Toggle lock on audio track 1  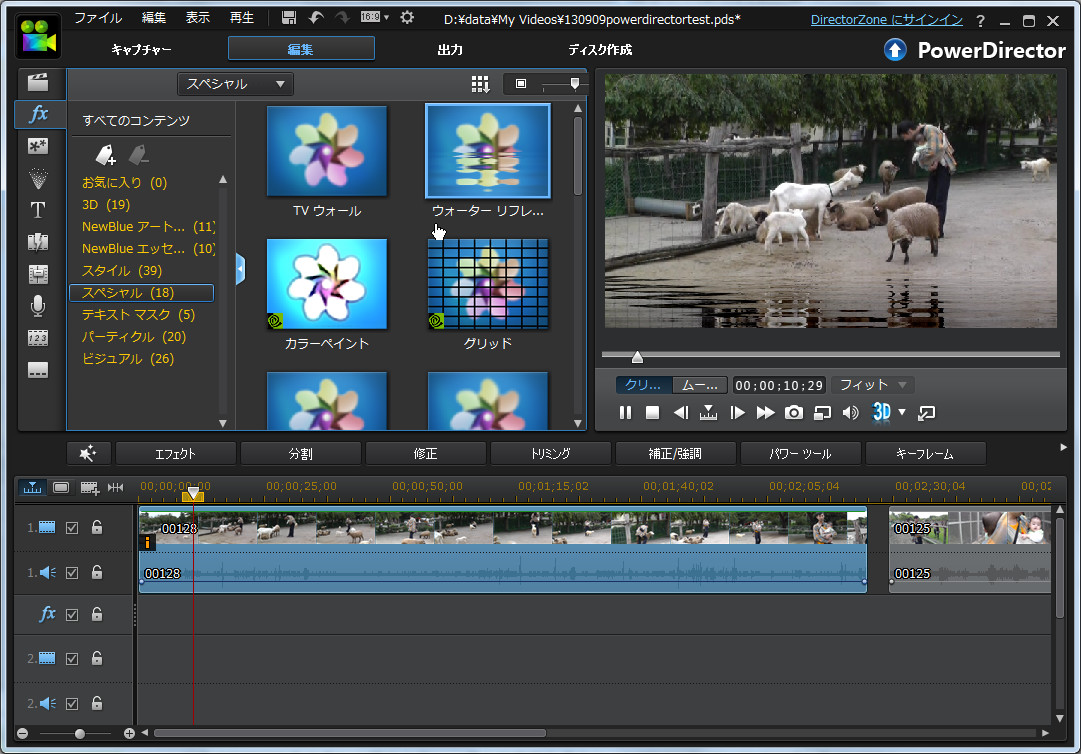click(x=97, y=572)
